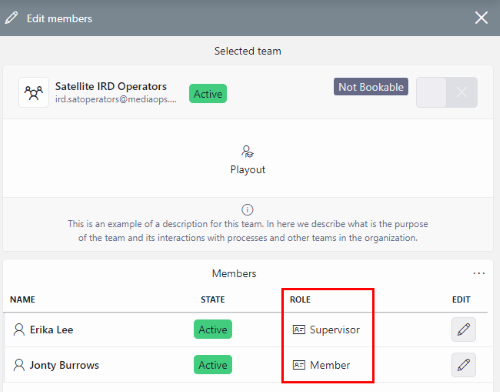Click the user icon beside Jonty Burrows
This screenshot has height=392, width=500.
(19, 365)
